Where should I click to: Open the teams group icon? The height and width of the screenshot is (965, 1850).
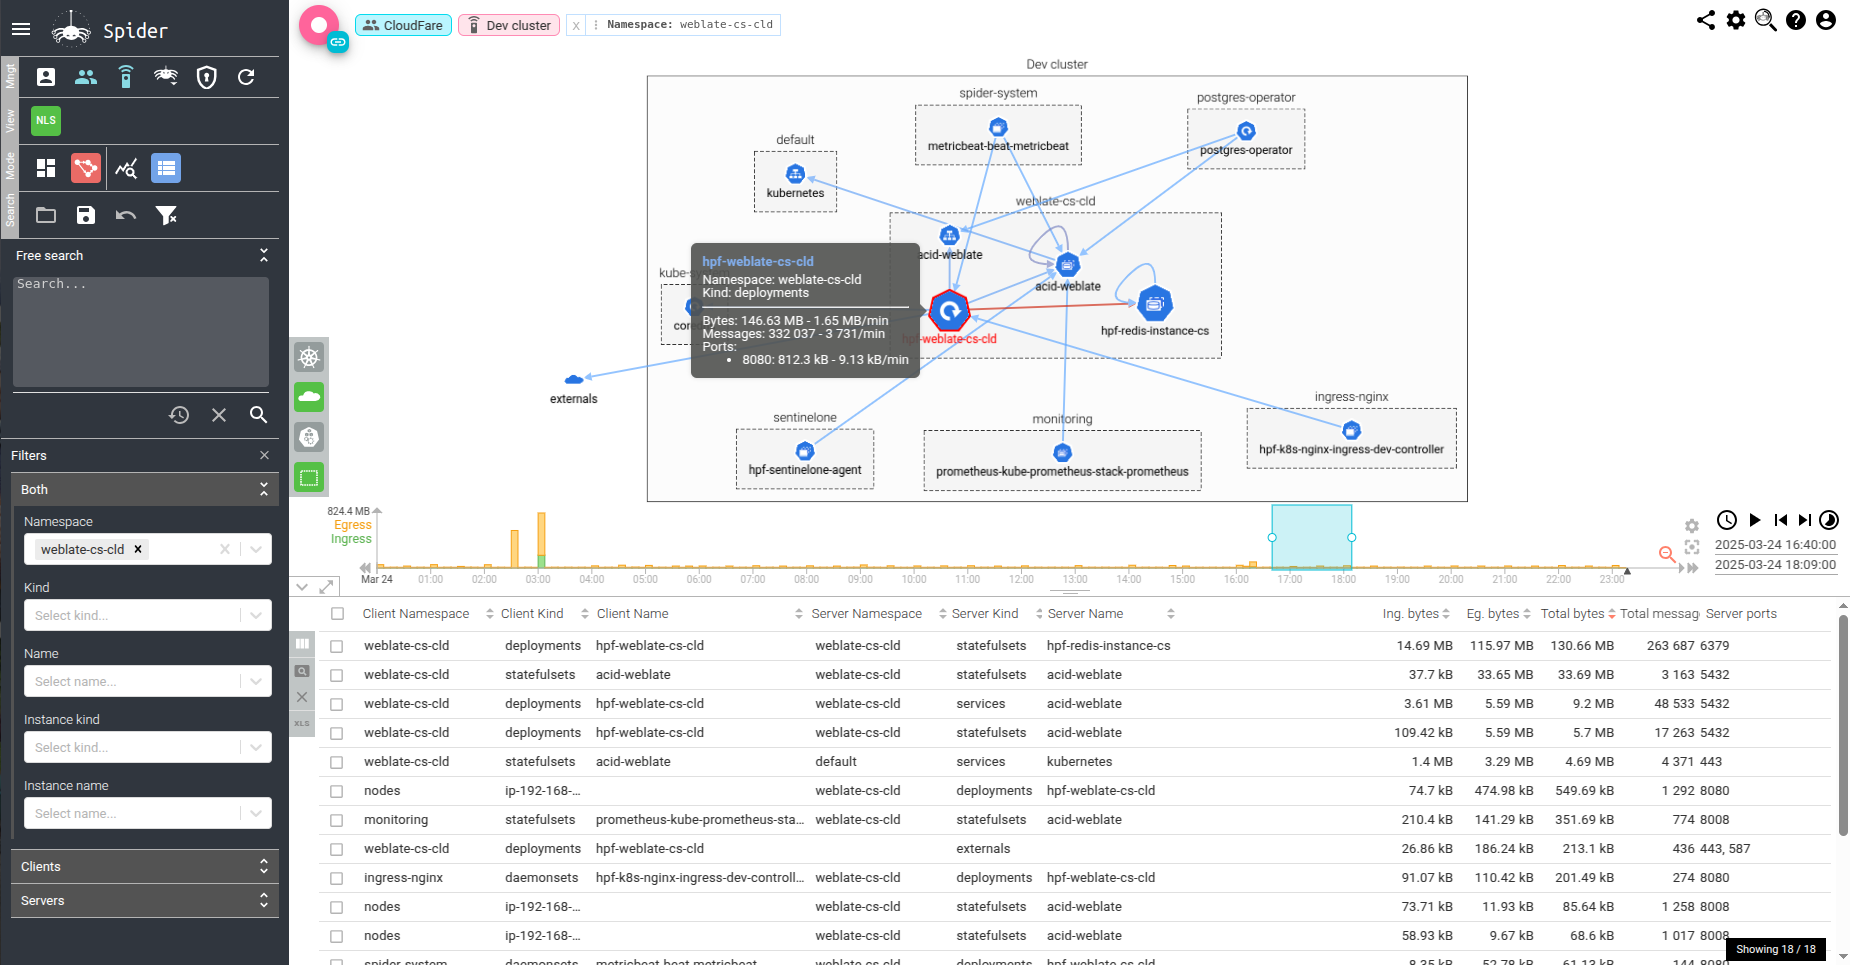pyautogui.click(x=86, y=77)
